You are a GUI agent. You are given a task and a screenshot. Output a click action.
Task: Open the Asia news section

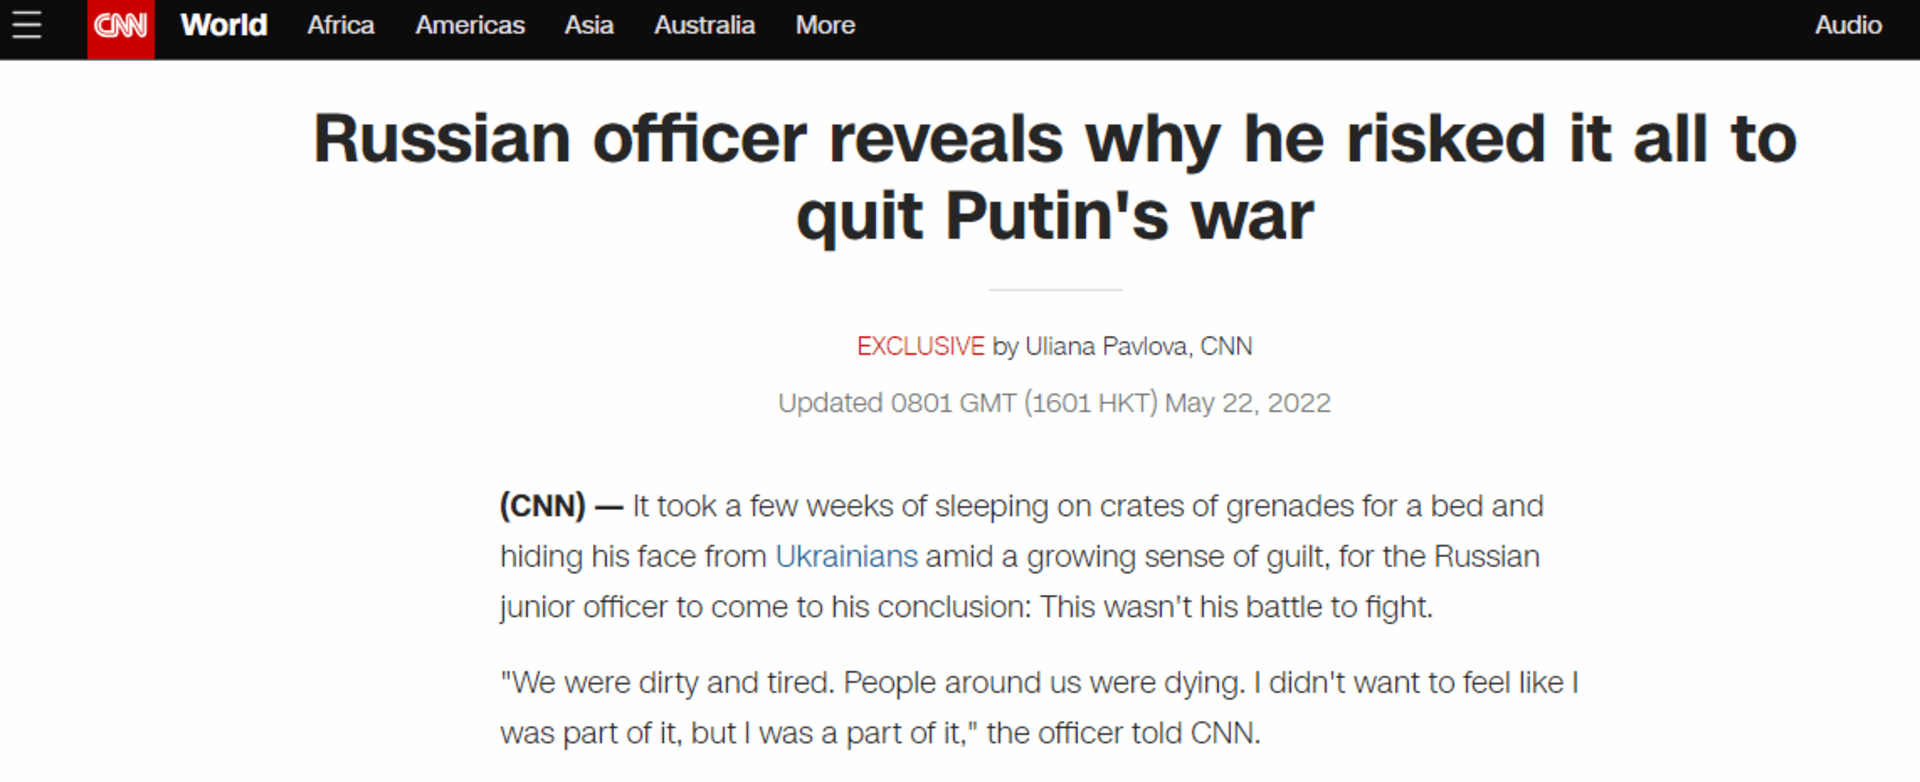589,26
